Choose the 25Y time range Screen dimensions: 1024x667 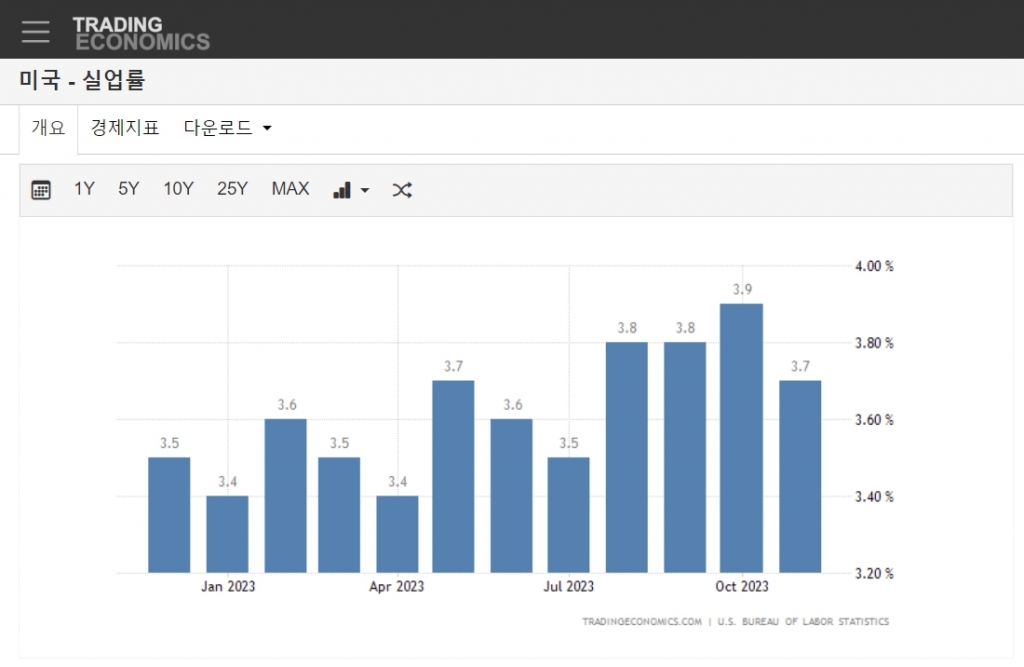click(x=232, y=189)
